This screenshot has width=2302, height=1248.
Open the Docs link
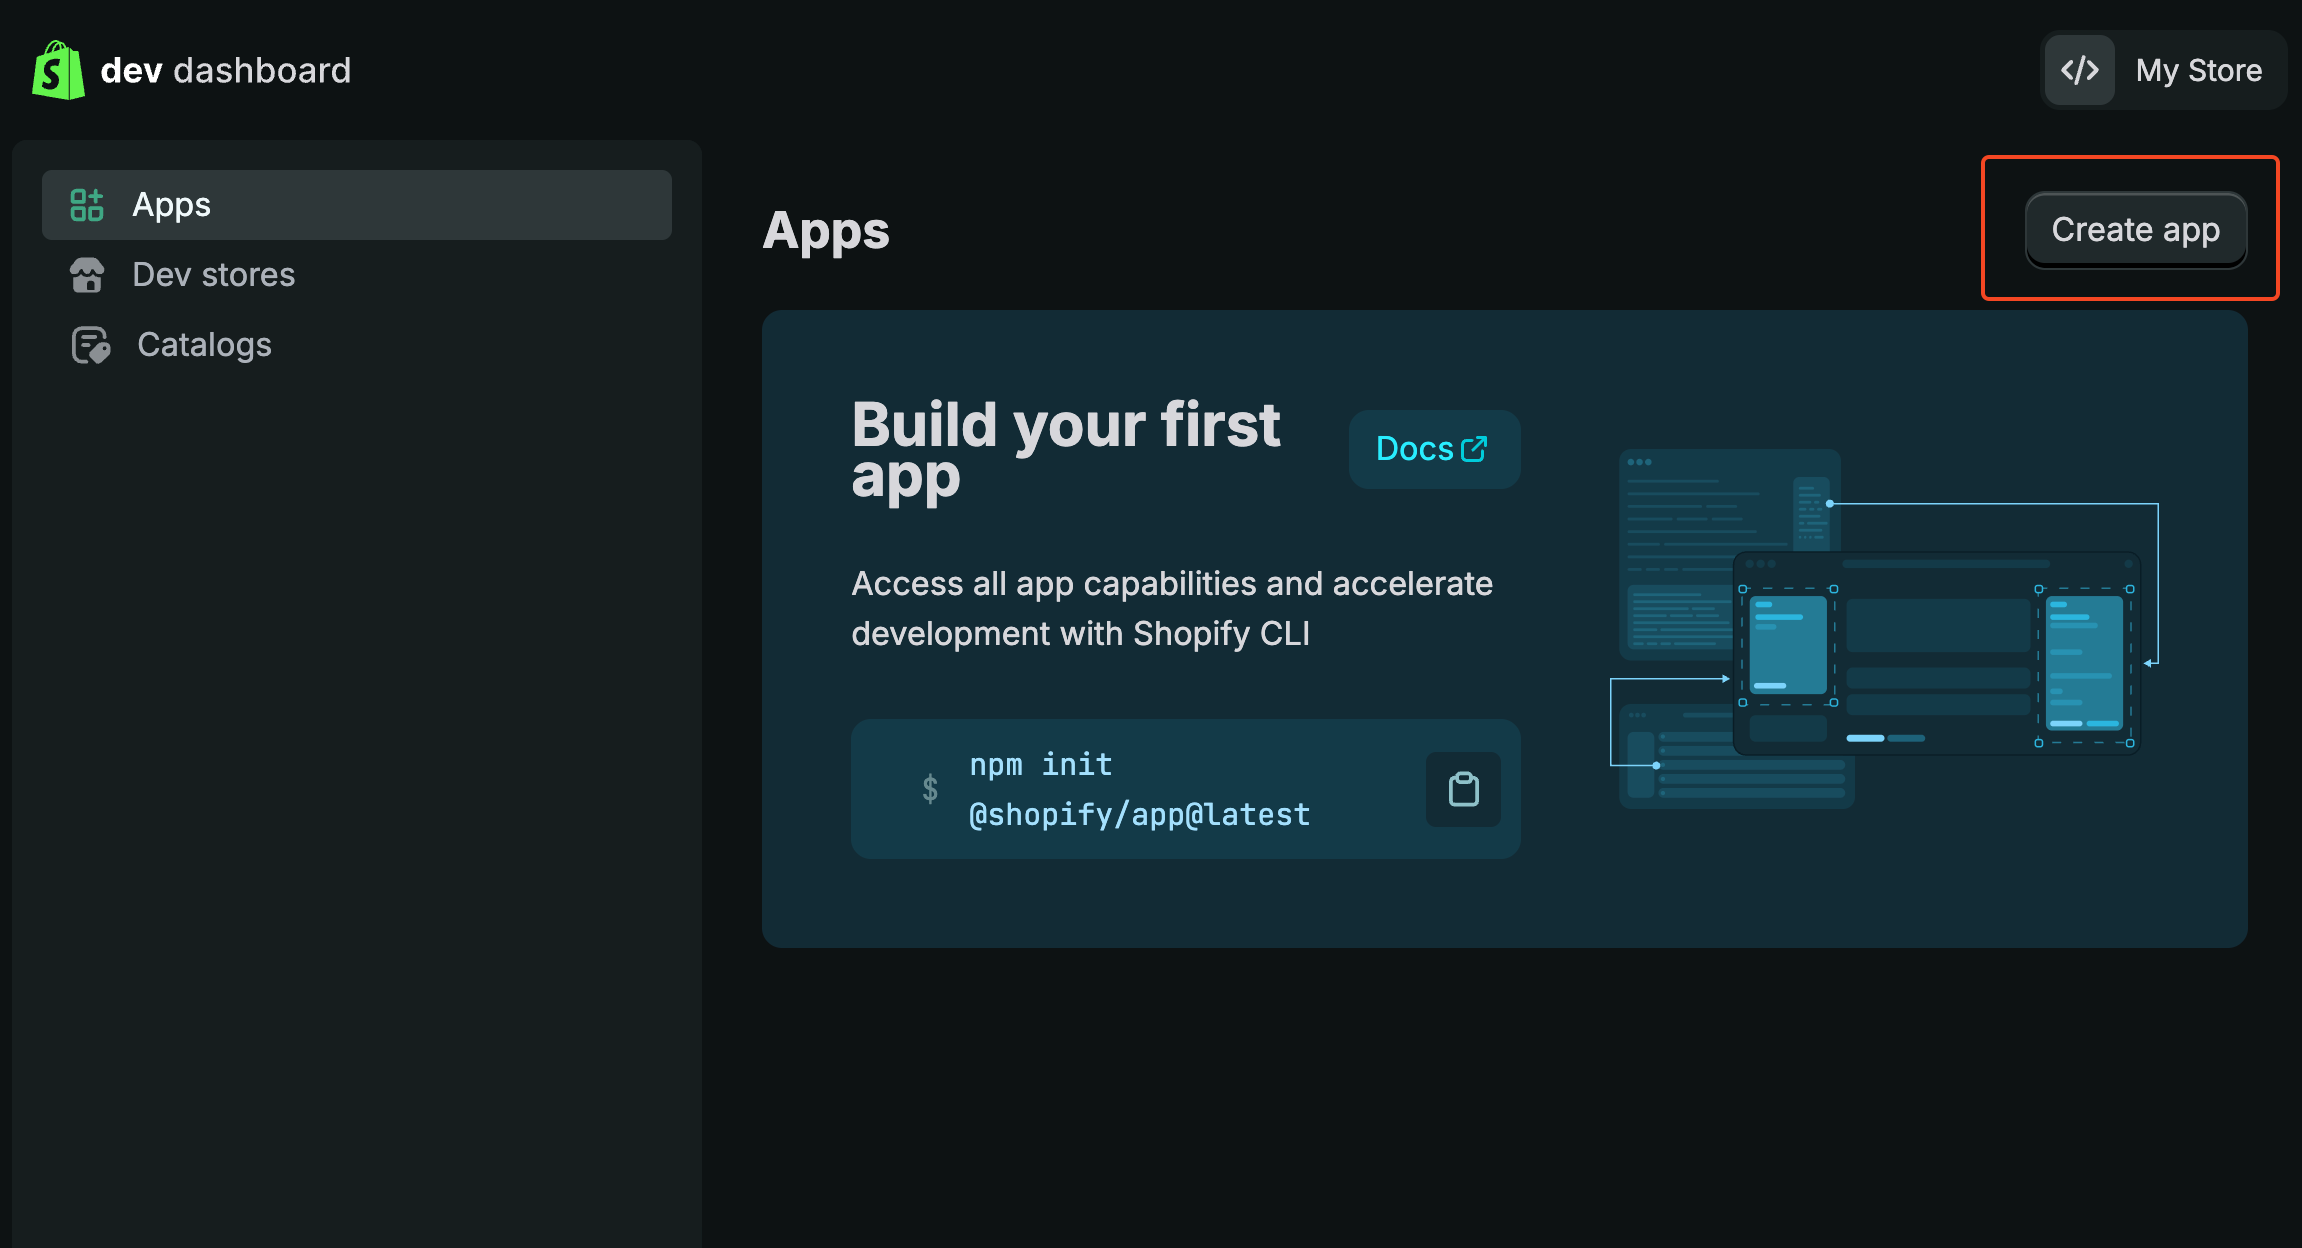point(1414,449)
